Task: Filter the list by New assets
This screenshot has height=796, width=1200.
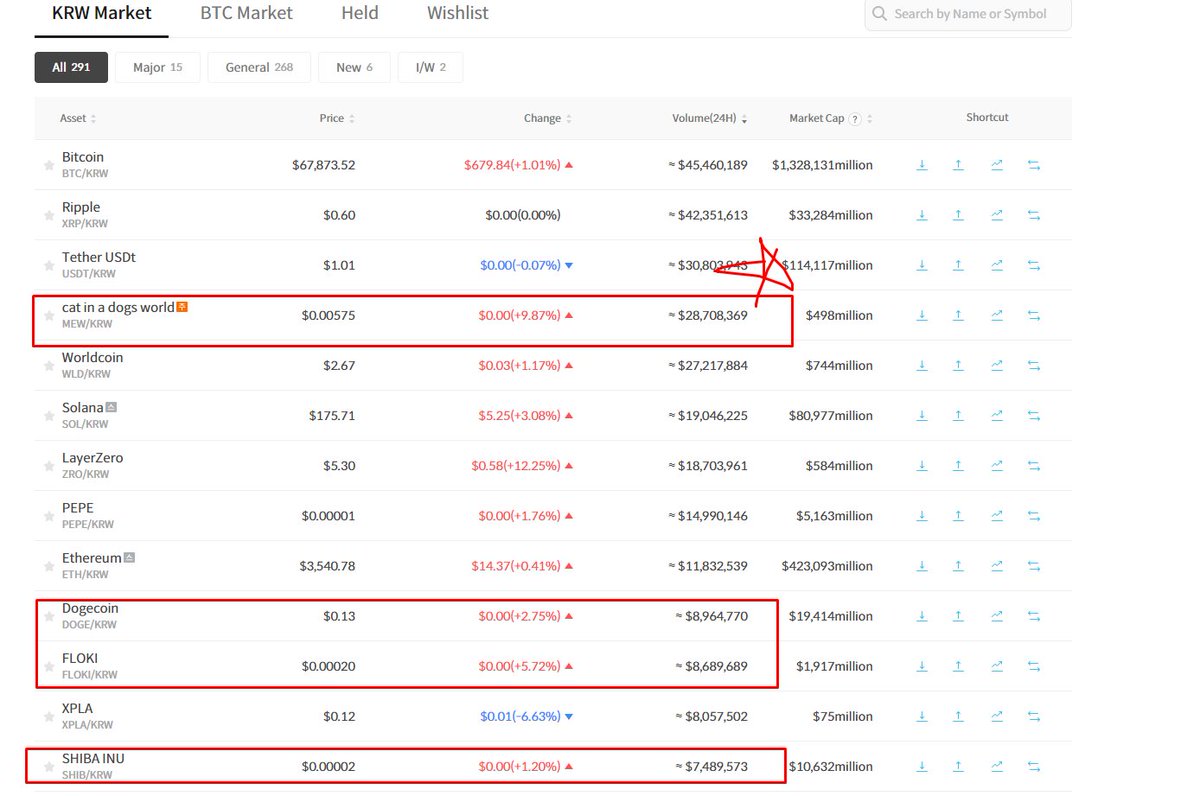Action: (354, 67)
